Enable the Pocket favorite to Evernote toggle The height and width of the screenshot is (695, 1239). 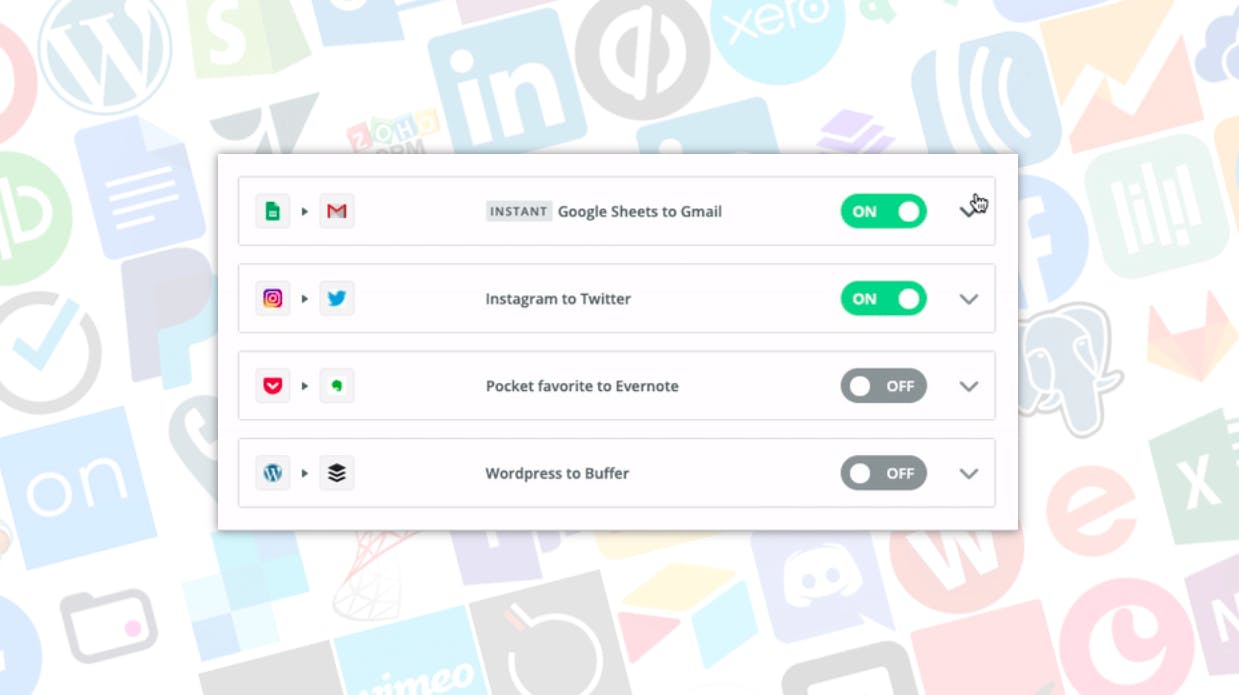(x=883, y=386)
